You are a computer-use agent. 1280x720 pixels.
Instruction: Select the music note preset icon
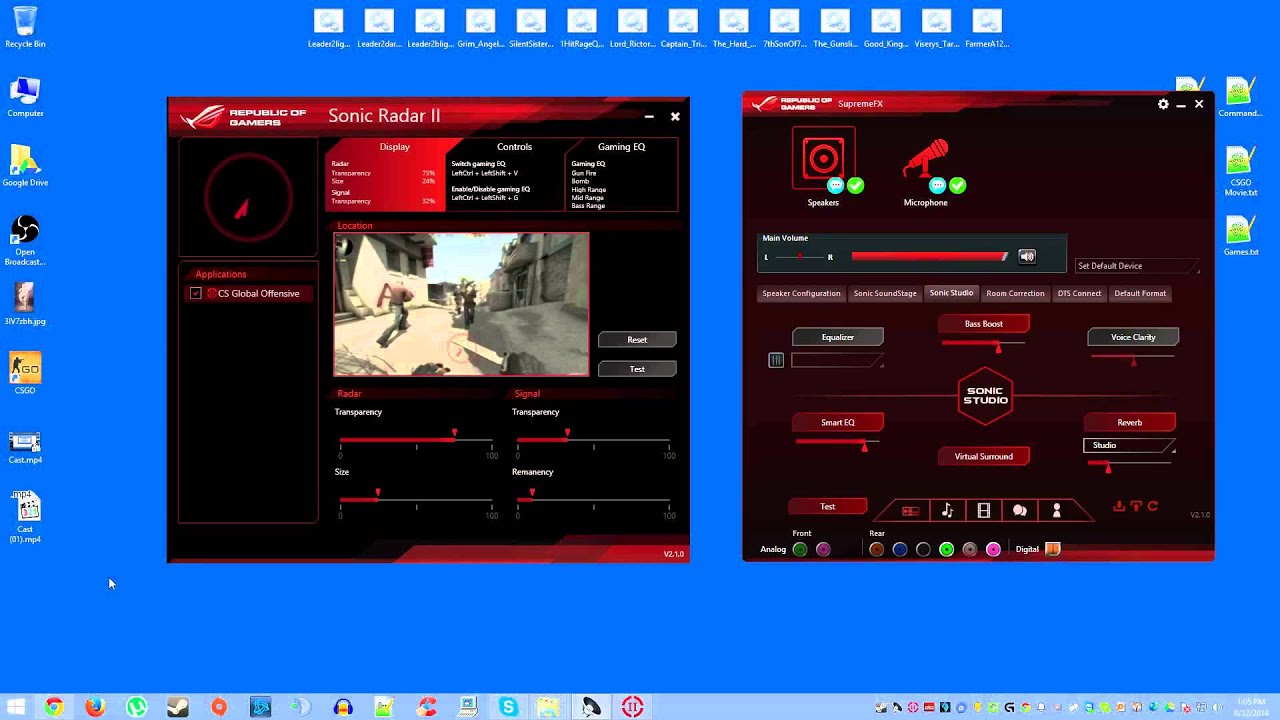(947, 511)
